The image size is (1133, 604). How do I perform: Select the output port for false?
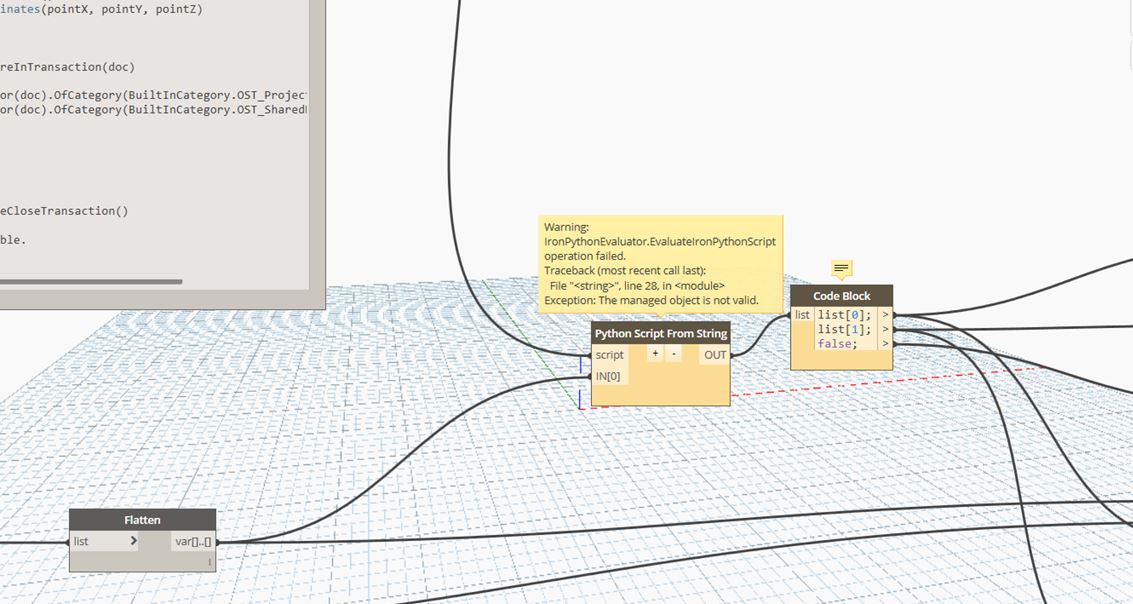pyautogui.click(x=885, y=343)
